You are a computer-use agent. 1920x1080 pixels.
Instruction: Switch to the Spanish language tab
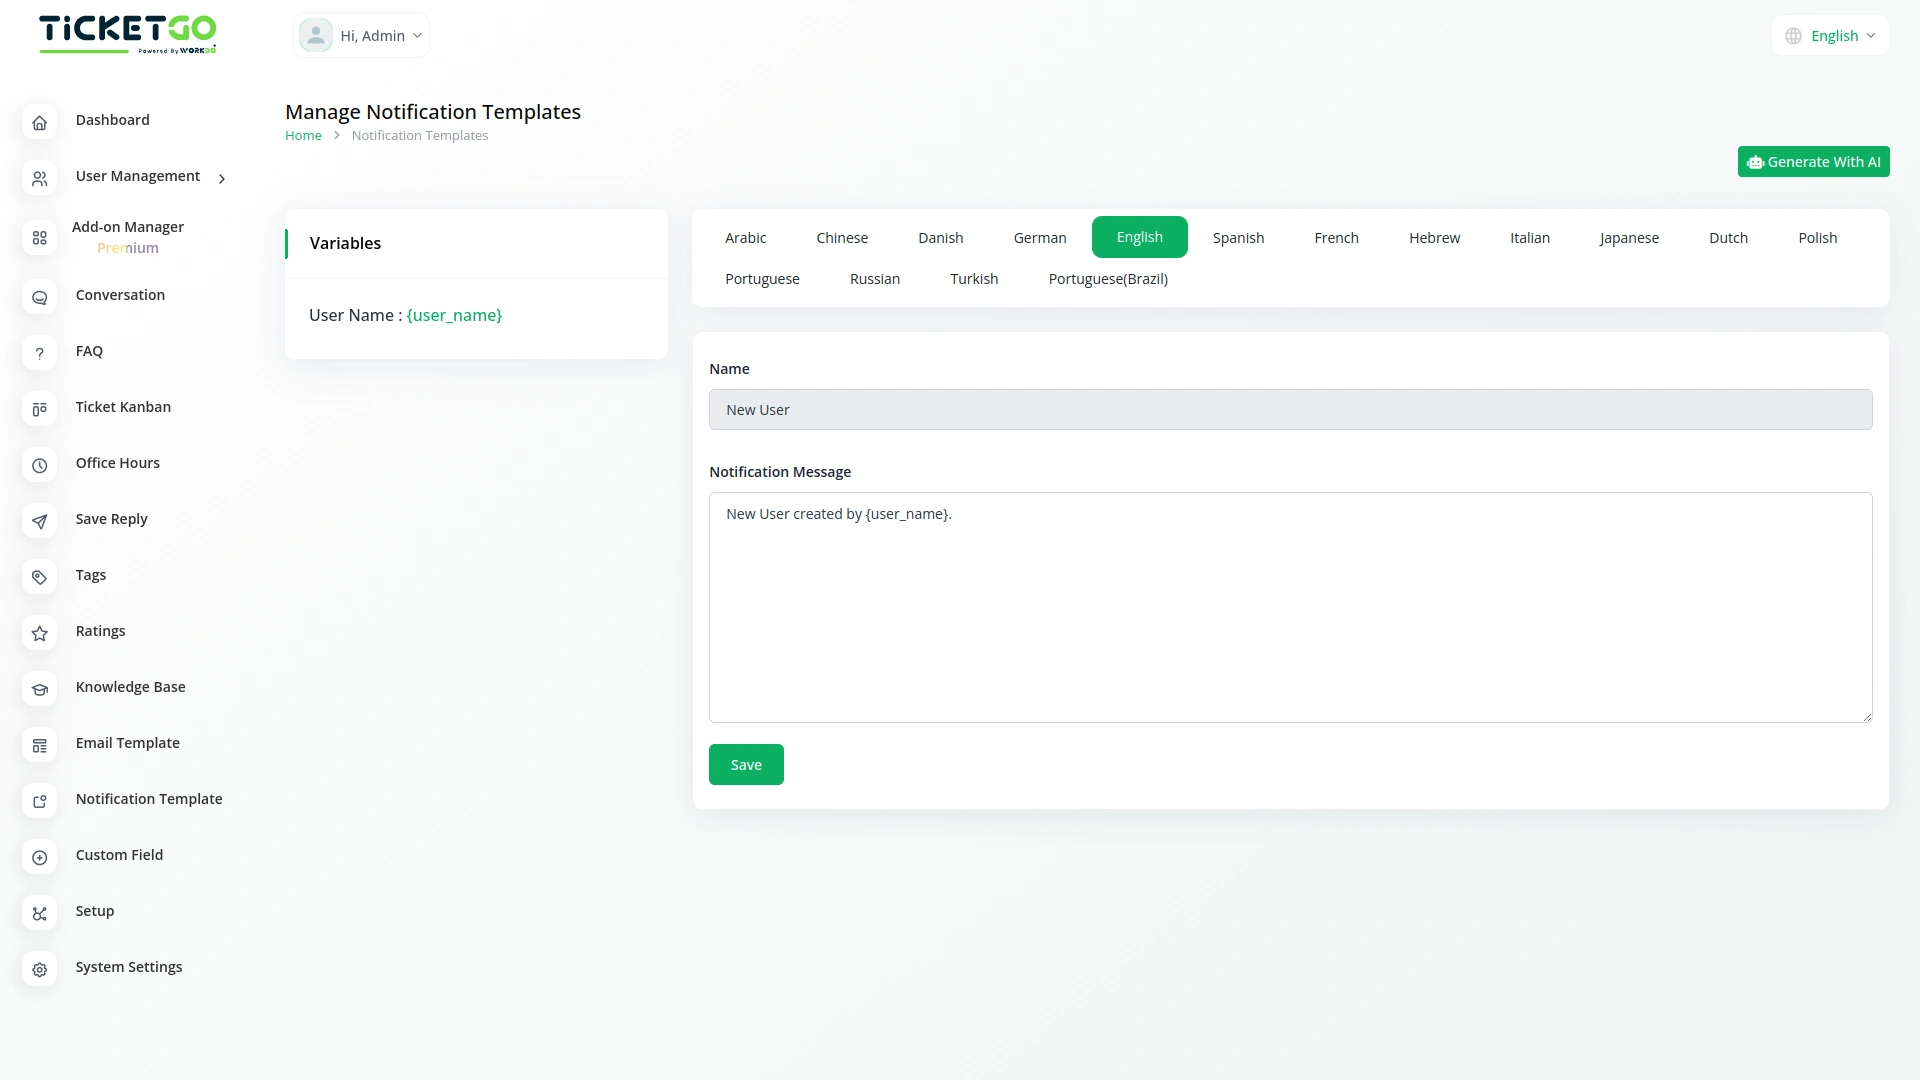[x=1238, y=238]
